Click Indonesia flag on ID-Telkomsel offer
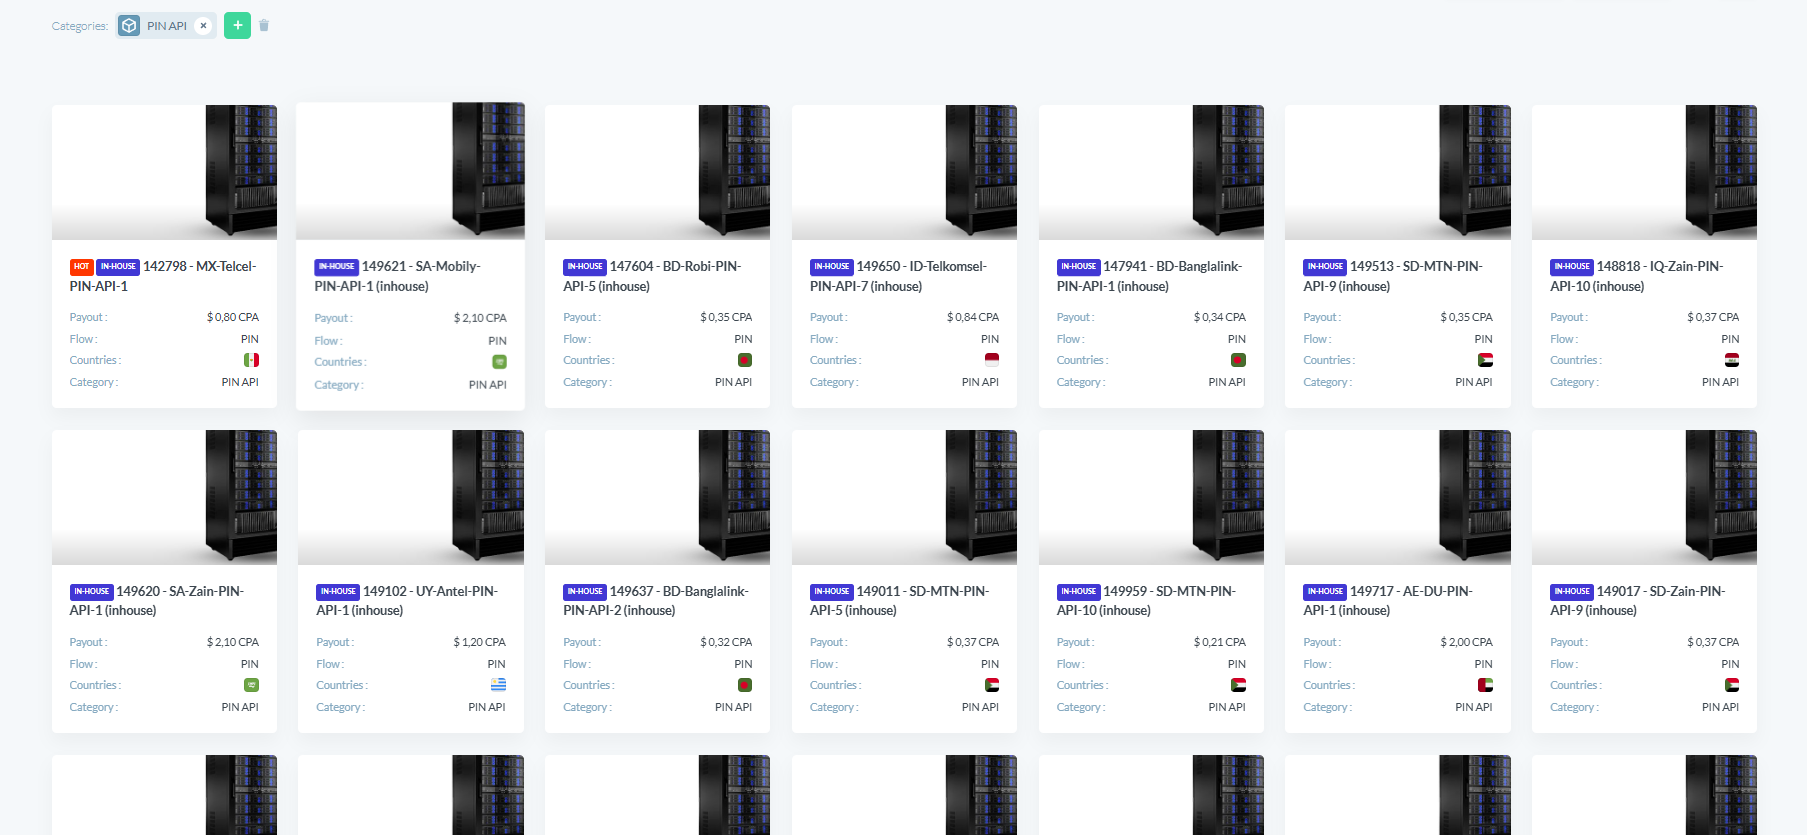 [991, 360]
